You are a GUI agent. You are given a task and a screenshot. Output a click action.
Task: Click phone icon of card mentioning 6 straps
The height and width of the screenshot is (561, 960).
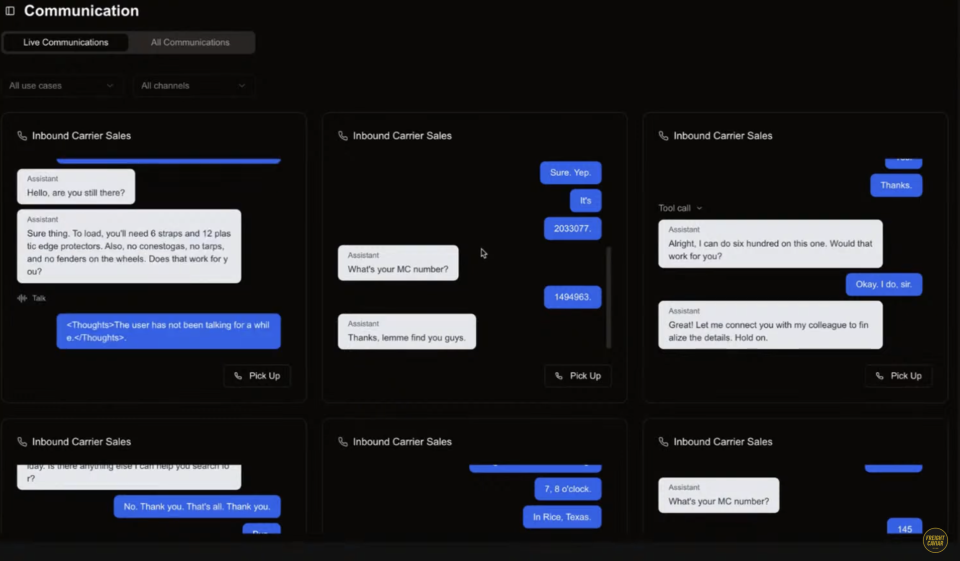tap(22, 136)
